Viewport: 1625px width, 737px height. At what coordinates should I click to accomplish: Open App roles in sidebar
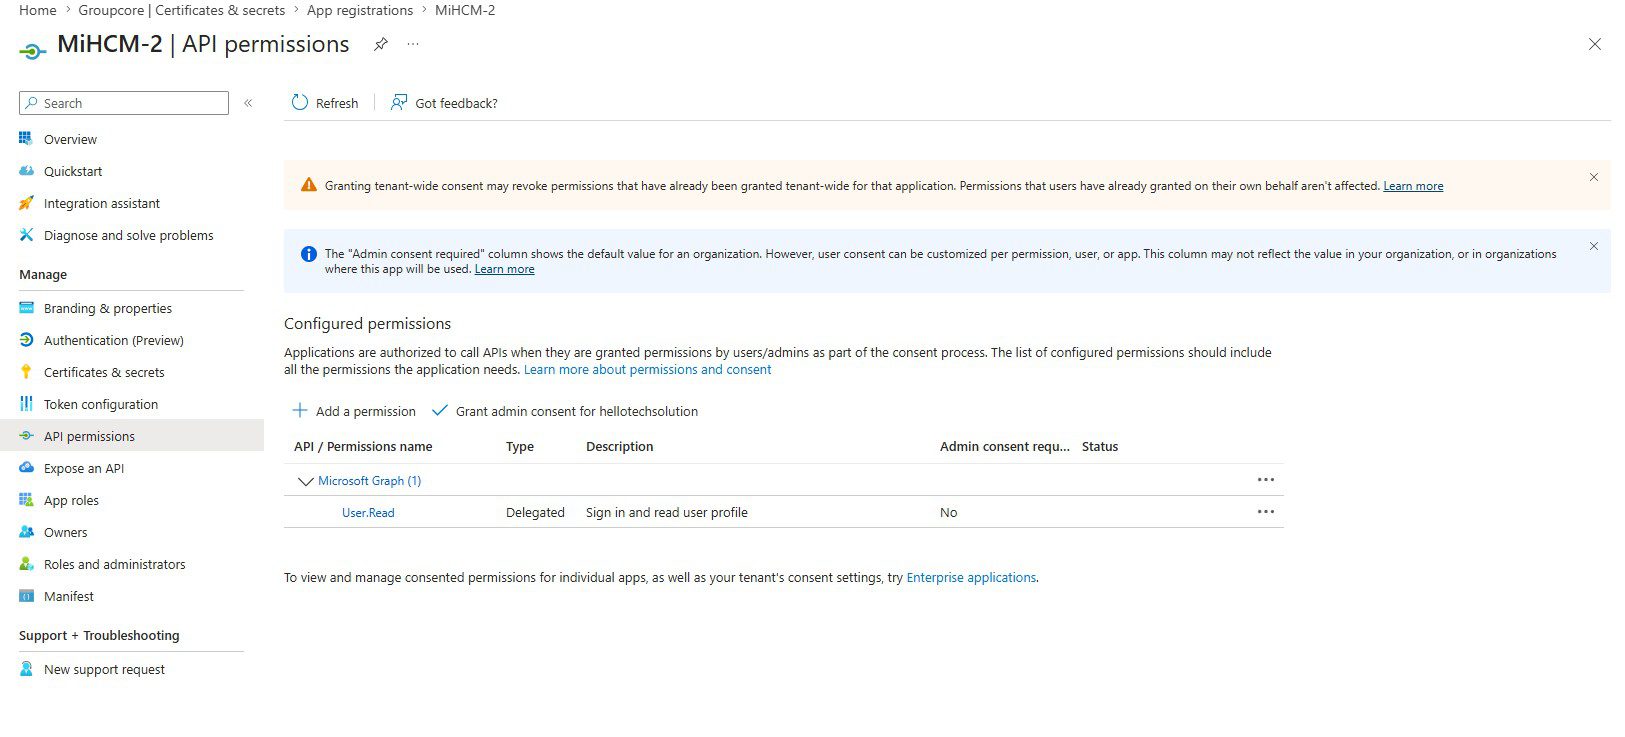[x=71, y=500]
